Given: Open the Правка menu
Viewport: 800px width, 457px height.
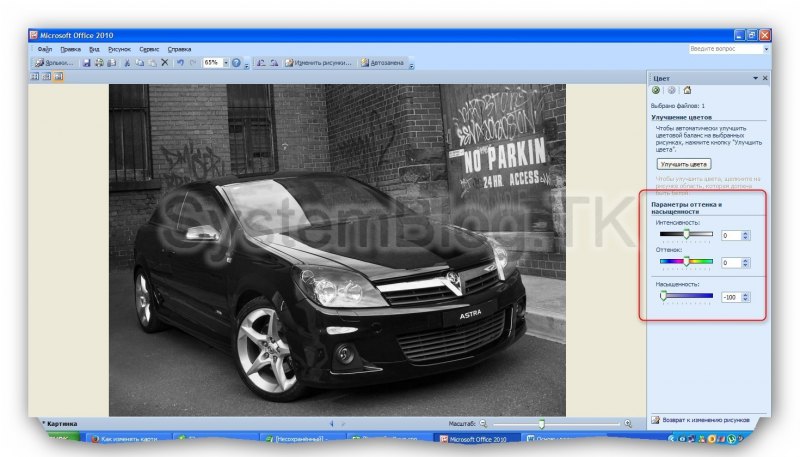Looking at the screenshot, I should pyautogui.click(x=70, y=49).
